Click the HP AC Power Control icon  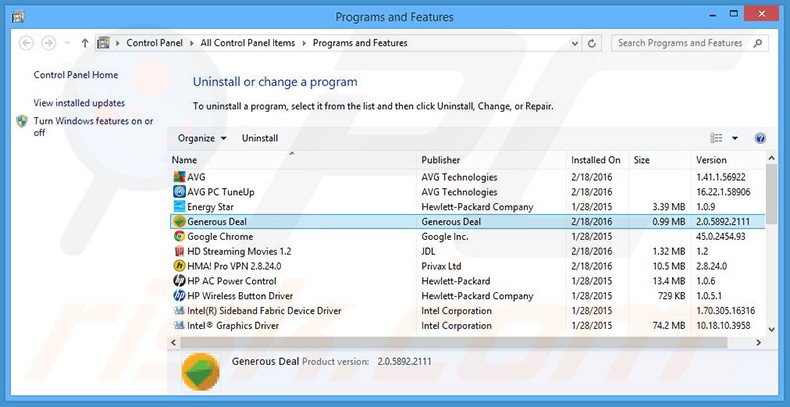tap(179, 281)
